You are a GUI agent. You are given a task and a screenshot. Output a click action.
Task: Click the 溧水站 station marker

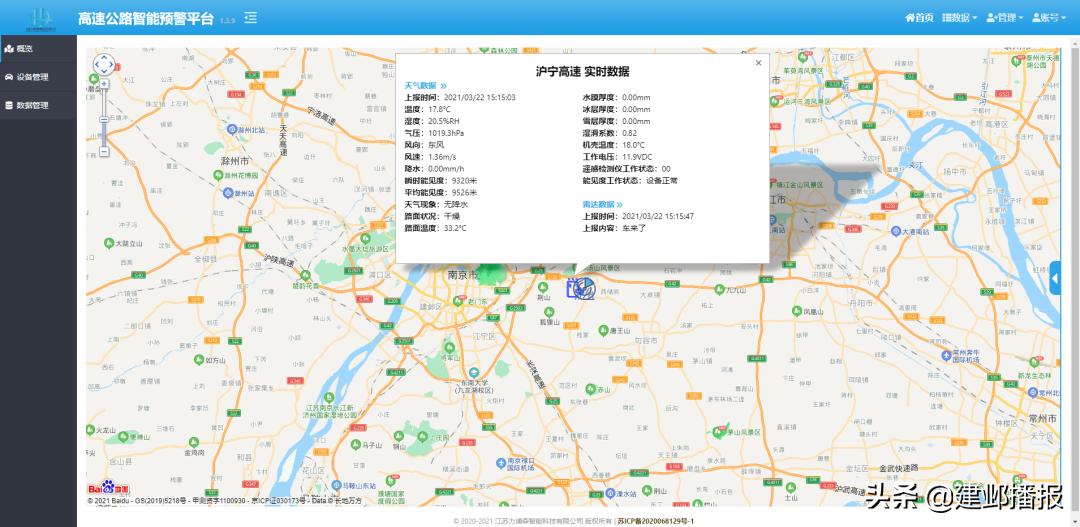[x=610, y=494]
